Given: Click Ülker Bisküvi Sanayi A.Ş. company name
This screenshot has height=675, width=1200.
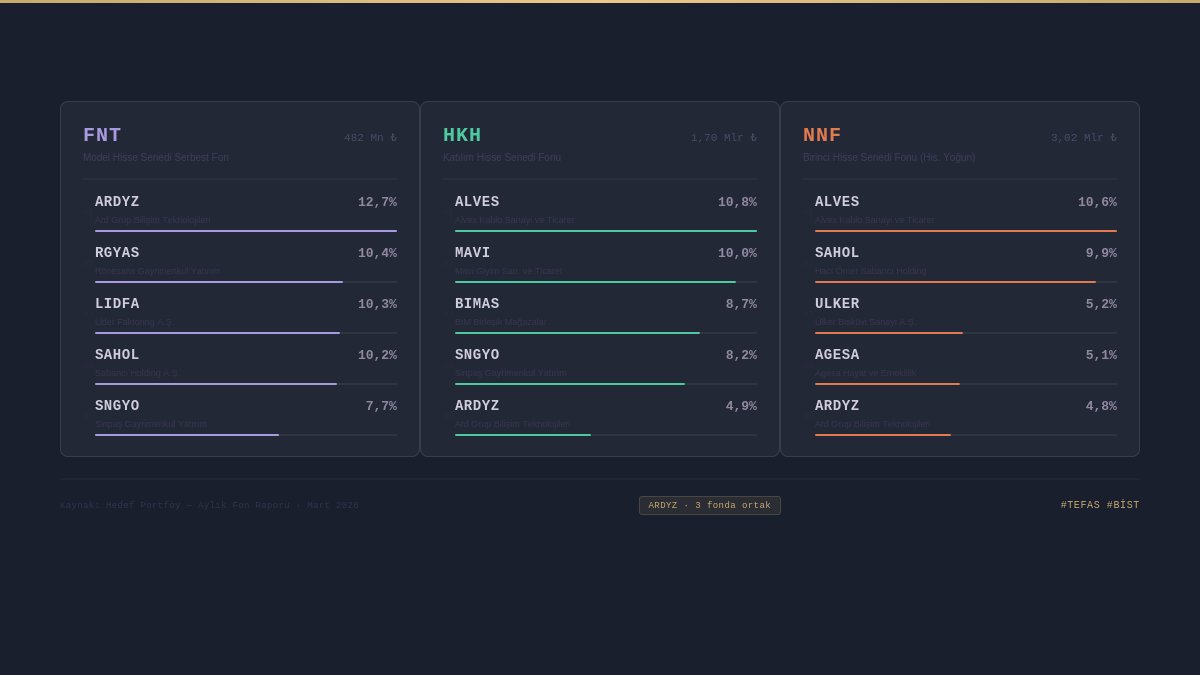Looking at the screenshot, I should [x=865, y=322].
